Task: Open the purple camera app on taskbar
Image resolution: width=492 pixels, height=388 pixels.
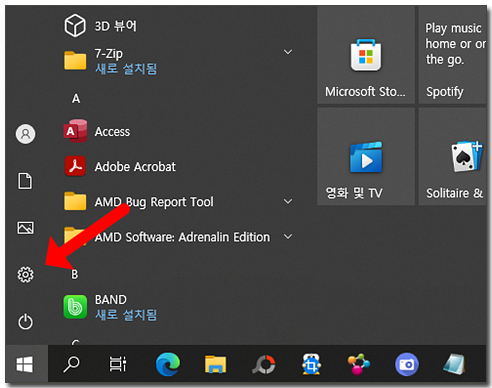Action: 407,364
